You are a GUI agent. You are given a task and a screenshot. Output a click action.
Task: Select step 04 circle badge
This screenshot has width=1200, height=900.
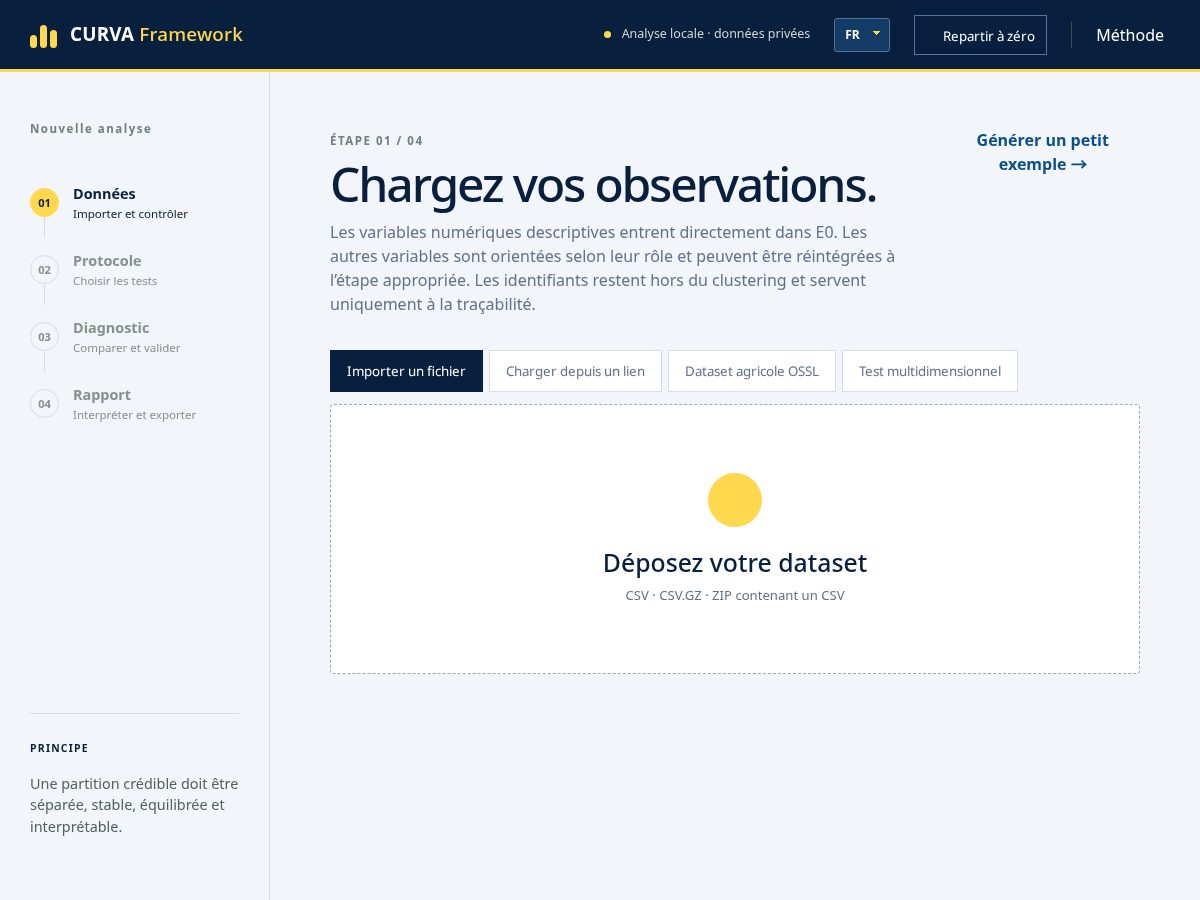[44, 404]
